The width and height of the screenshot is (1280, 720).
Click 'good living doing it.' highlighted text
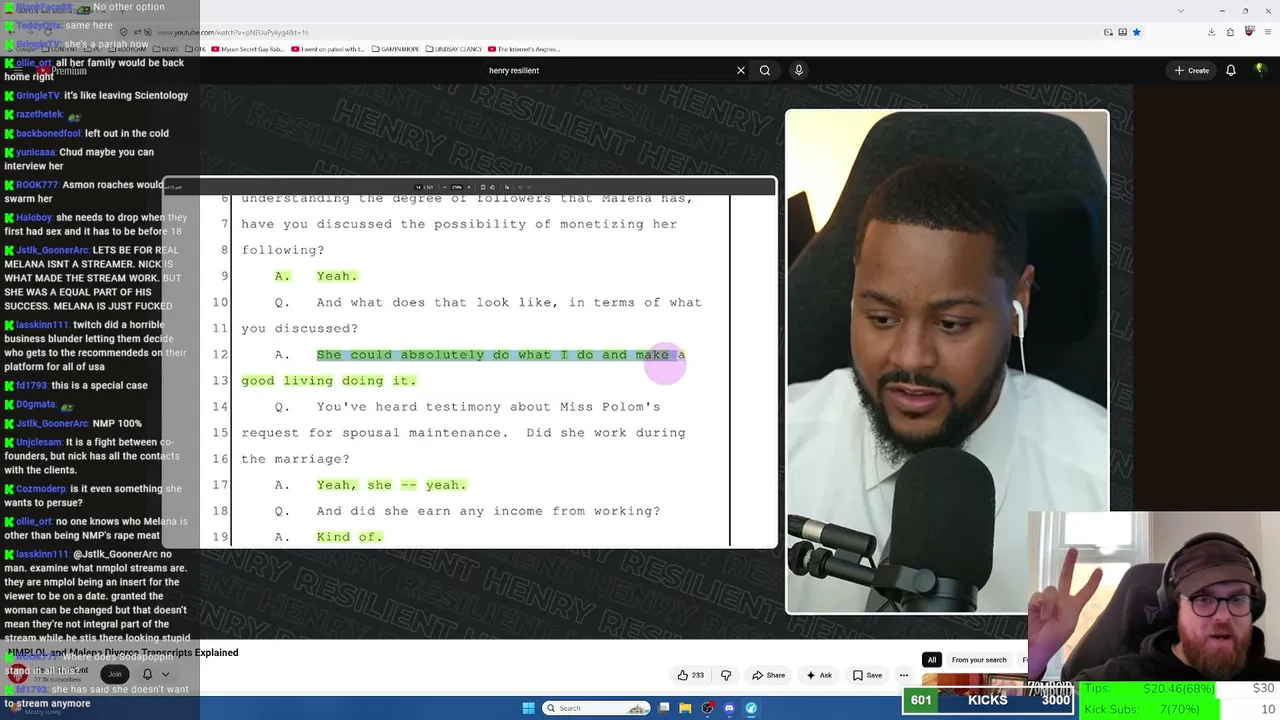329,381
